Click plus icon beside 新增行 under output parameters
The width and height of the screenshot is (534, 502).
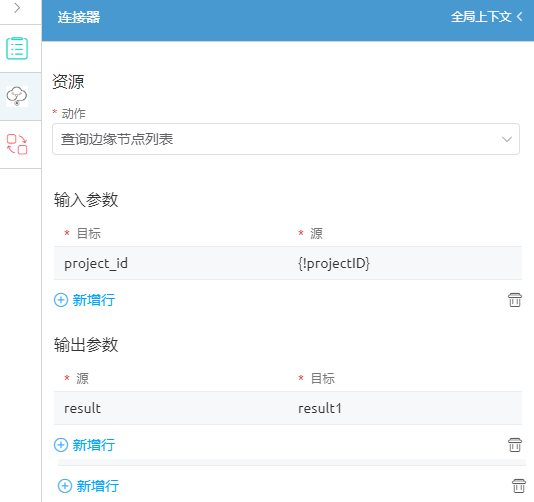point(61,445)
